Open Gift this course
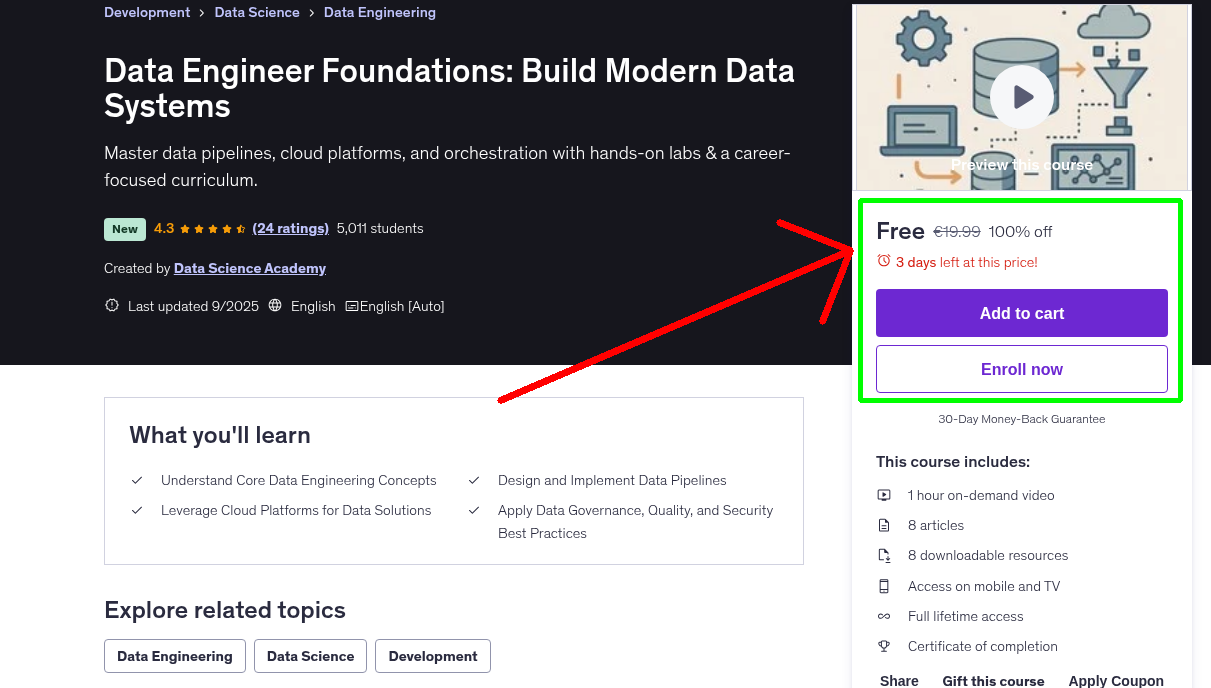This screenshot has width=1211, height=688. pyautogui.click(x=993, y=680)
